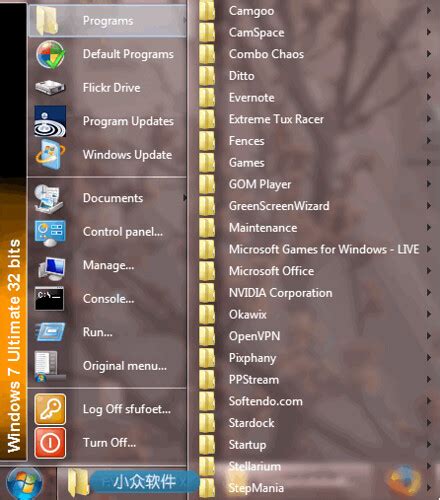The image size is (440, 500).
Task: Open the PPStream program folder
Action: (315, 379)
